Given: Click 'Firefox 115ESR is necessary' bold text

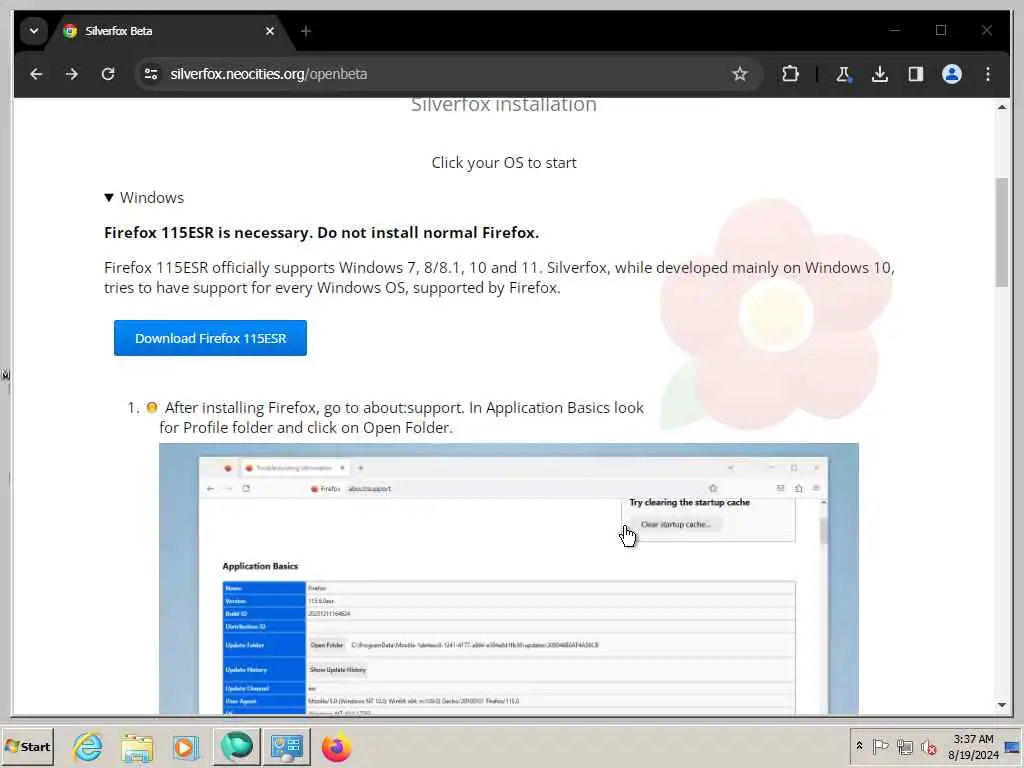Looking at the screenshot, I should 321,232.
